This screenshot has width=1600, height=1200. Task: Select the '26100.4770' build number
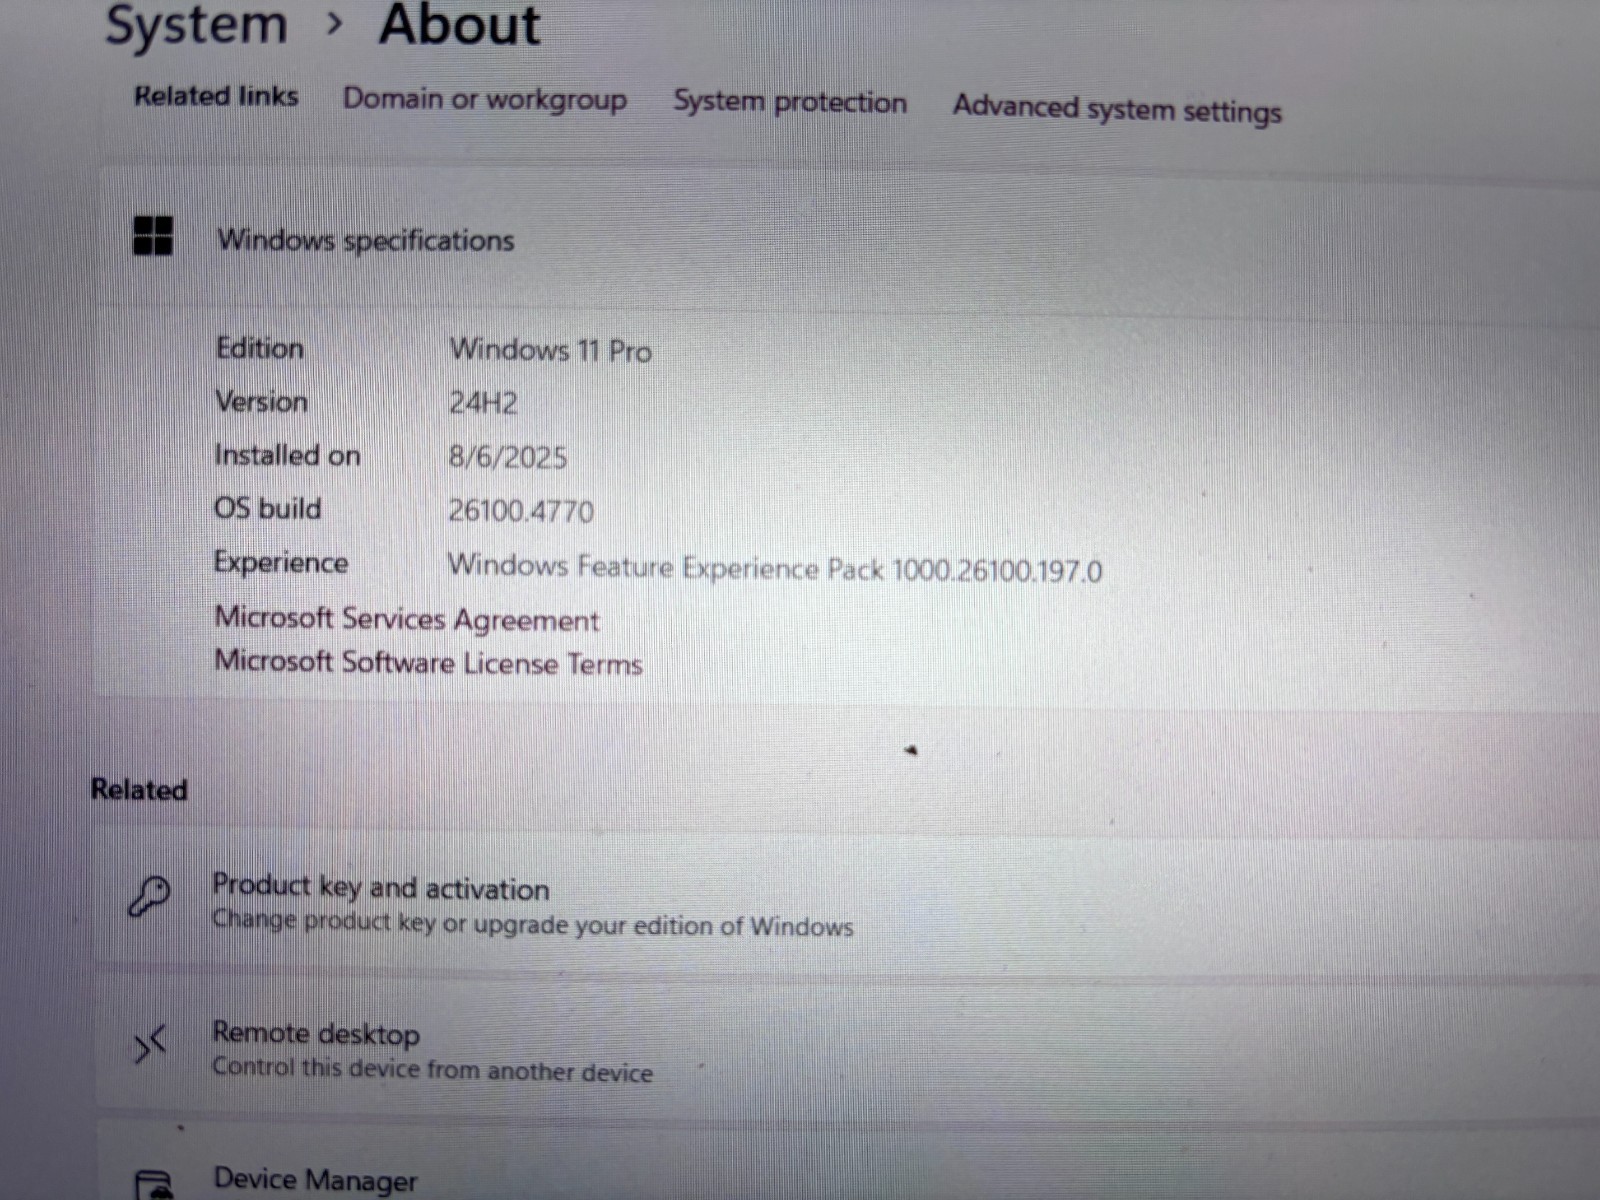point(521,511)
